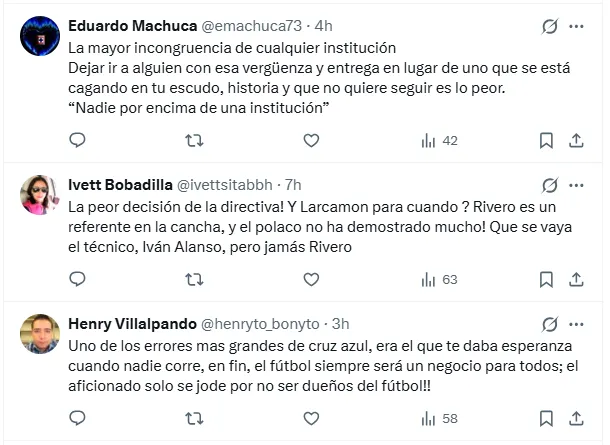This screenshot has height=445, width=610.
Task: Reply to Ivett Bobadilla's tweet
Action: (x=77, y=280)
